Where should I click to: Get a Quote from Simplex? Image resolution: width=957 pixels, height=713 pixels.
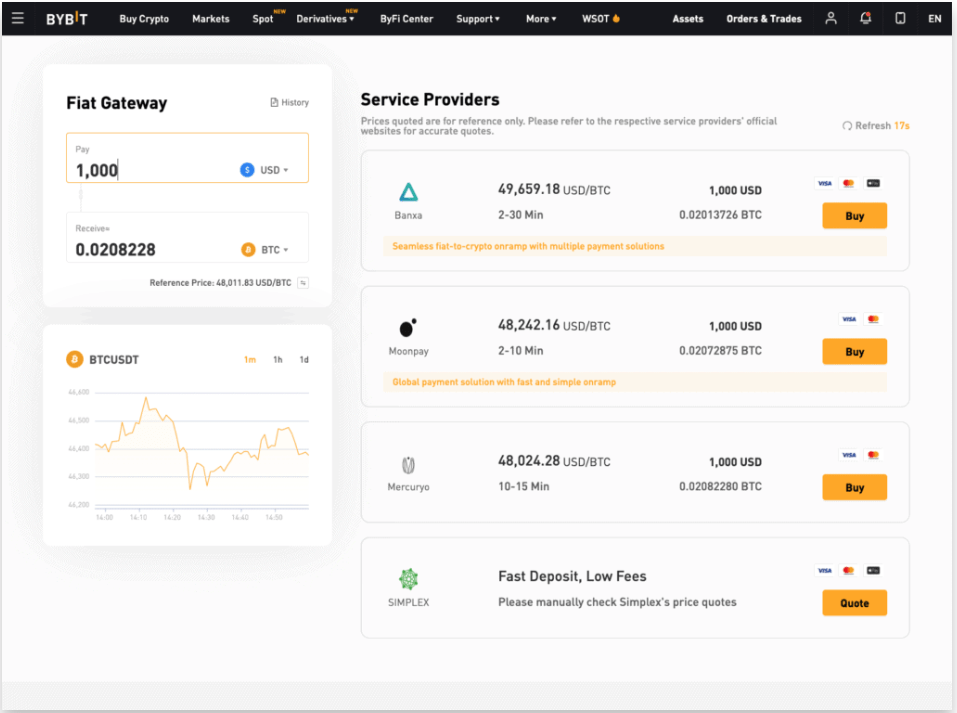(854, 603)
